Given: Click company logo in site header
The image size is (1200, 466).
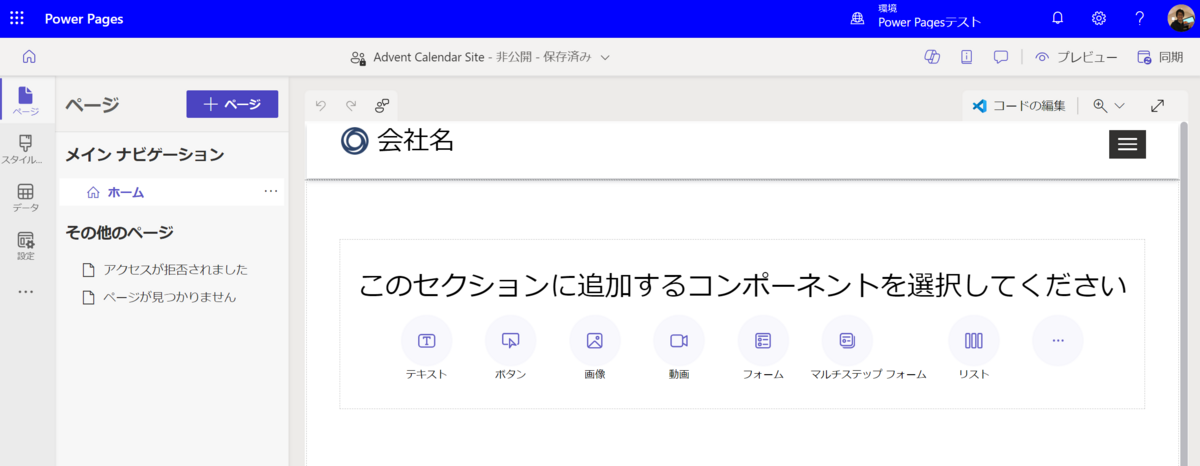Looking at the screenshot, I should [355, 141].
